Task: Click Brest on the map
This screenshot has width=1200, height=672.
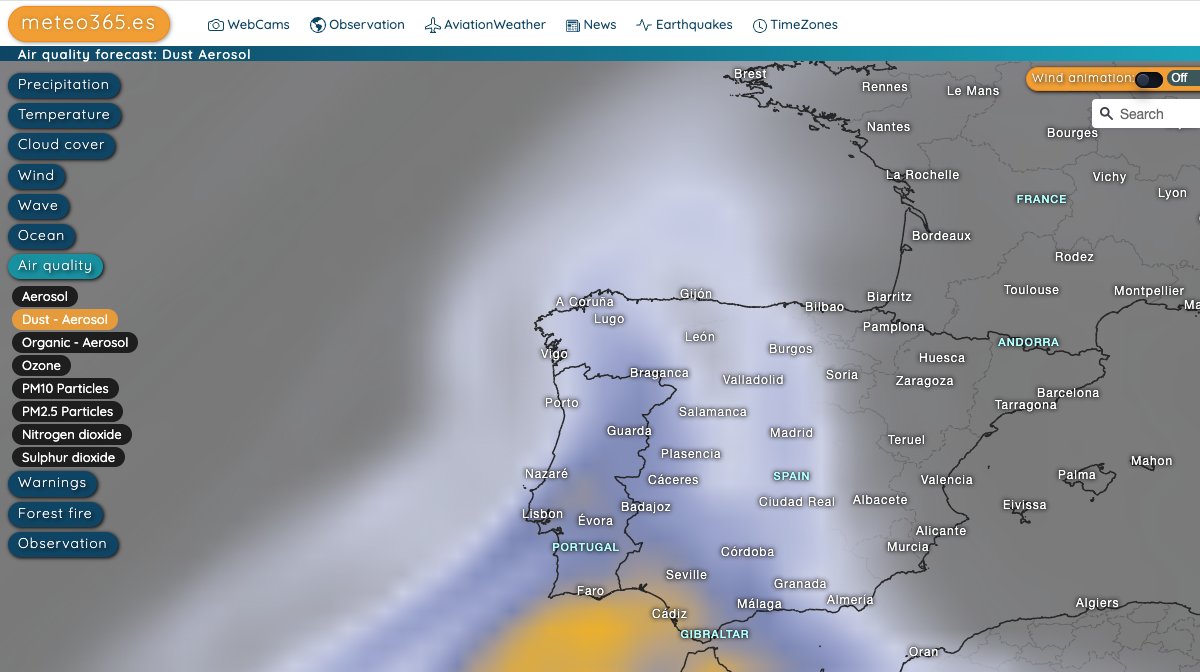Action: tap(750, 74)
